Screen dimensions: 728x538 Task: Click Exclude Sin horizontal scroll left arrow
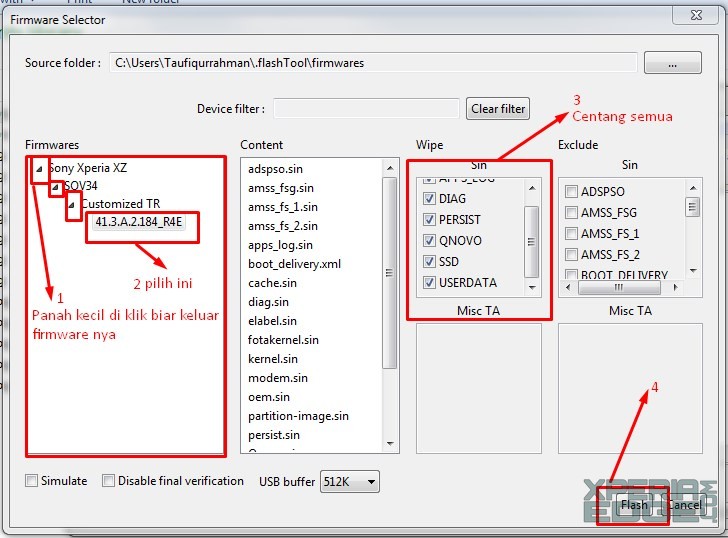coord(569,287)
